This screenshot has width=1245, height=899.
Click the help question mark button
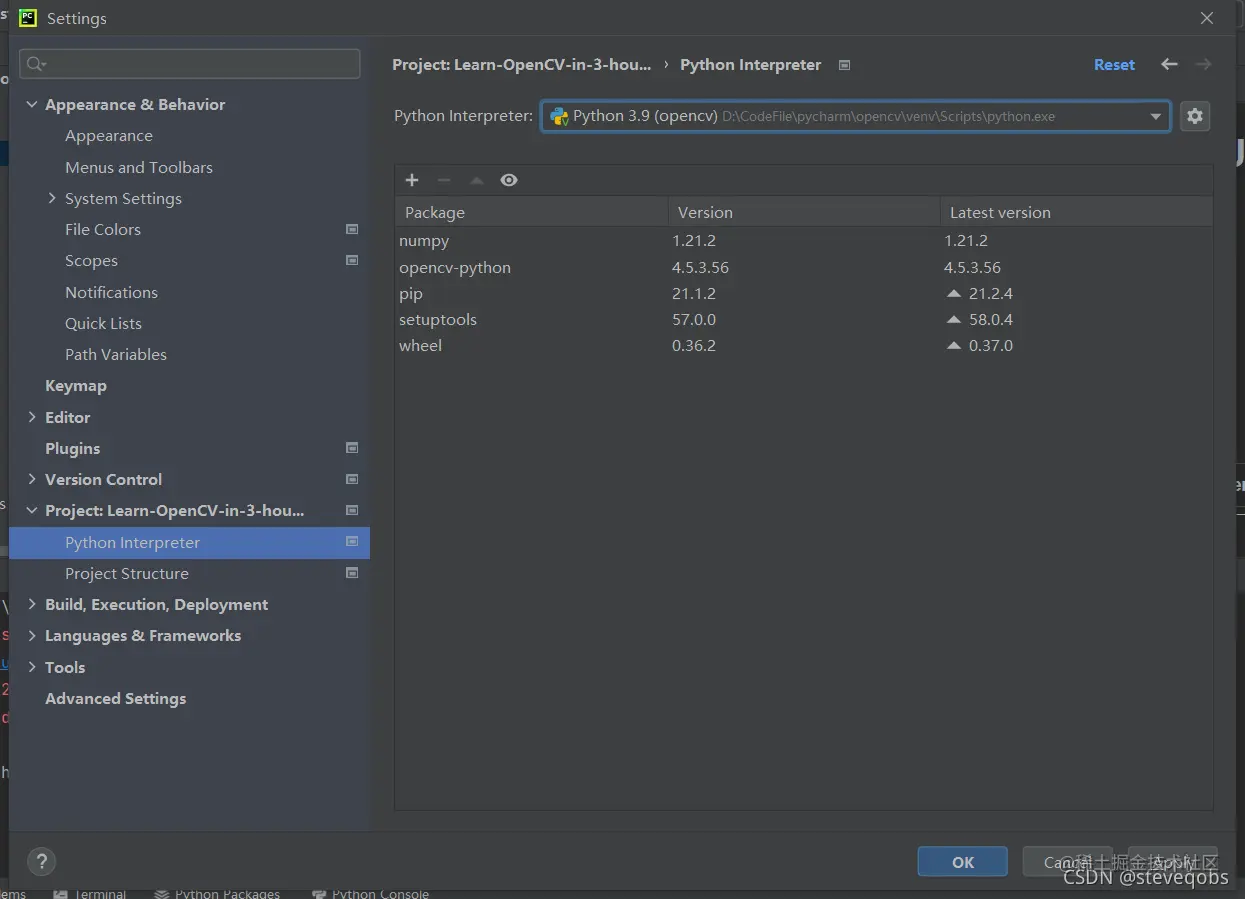pyautogui.click(x=41, y=861)
